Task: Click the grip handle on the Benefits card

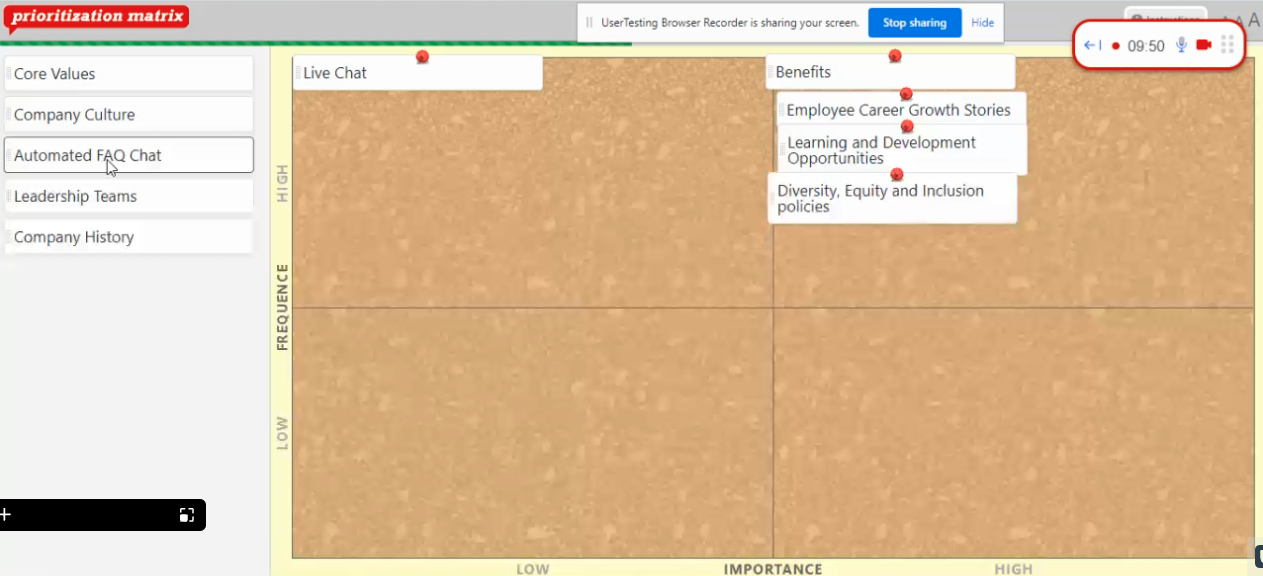Action: coord(770,72)
